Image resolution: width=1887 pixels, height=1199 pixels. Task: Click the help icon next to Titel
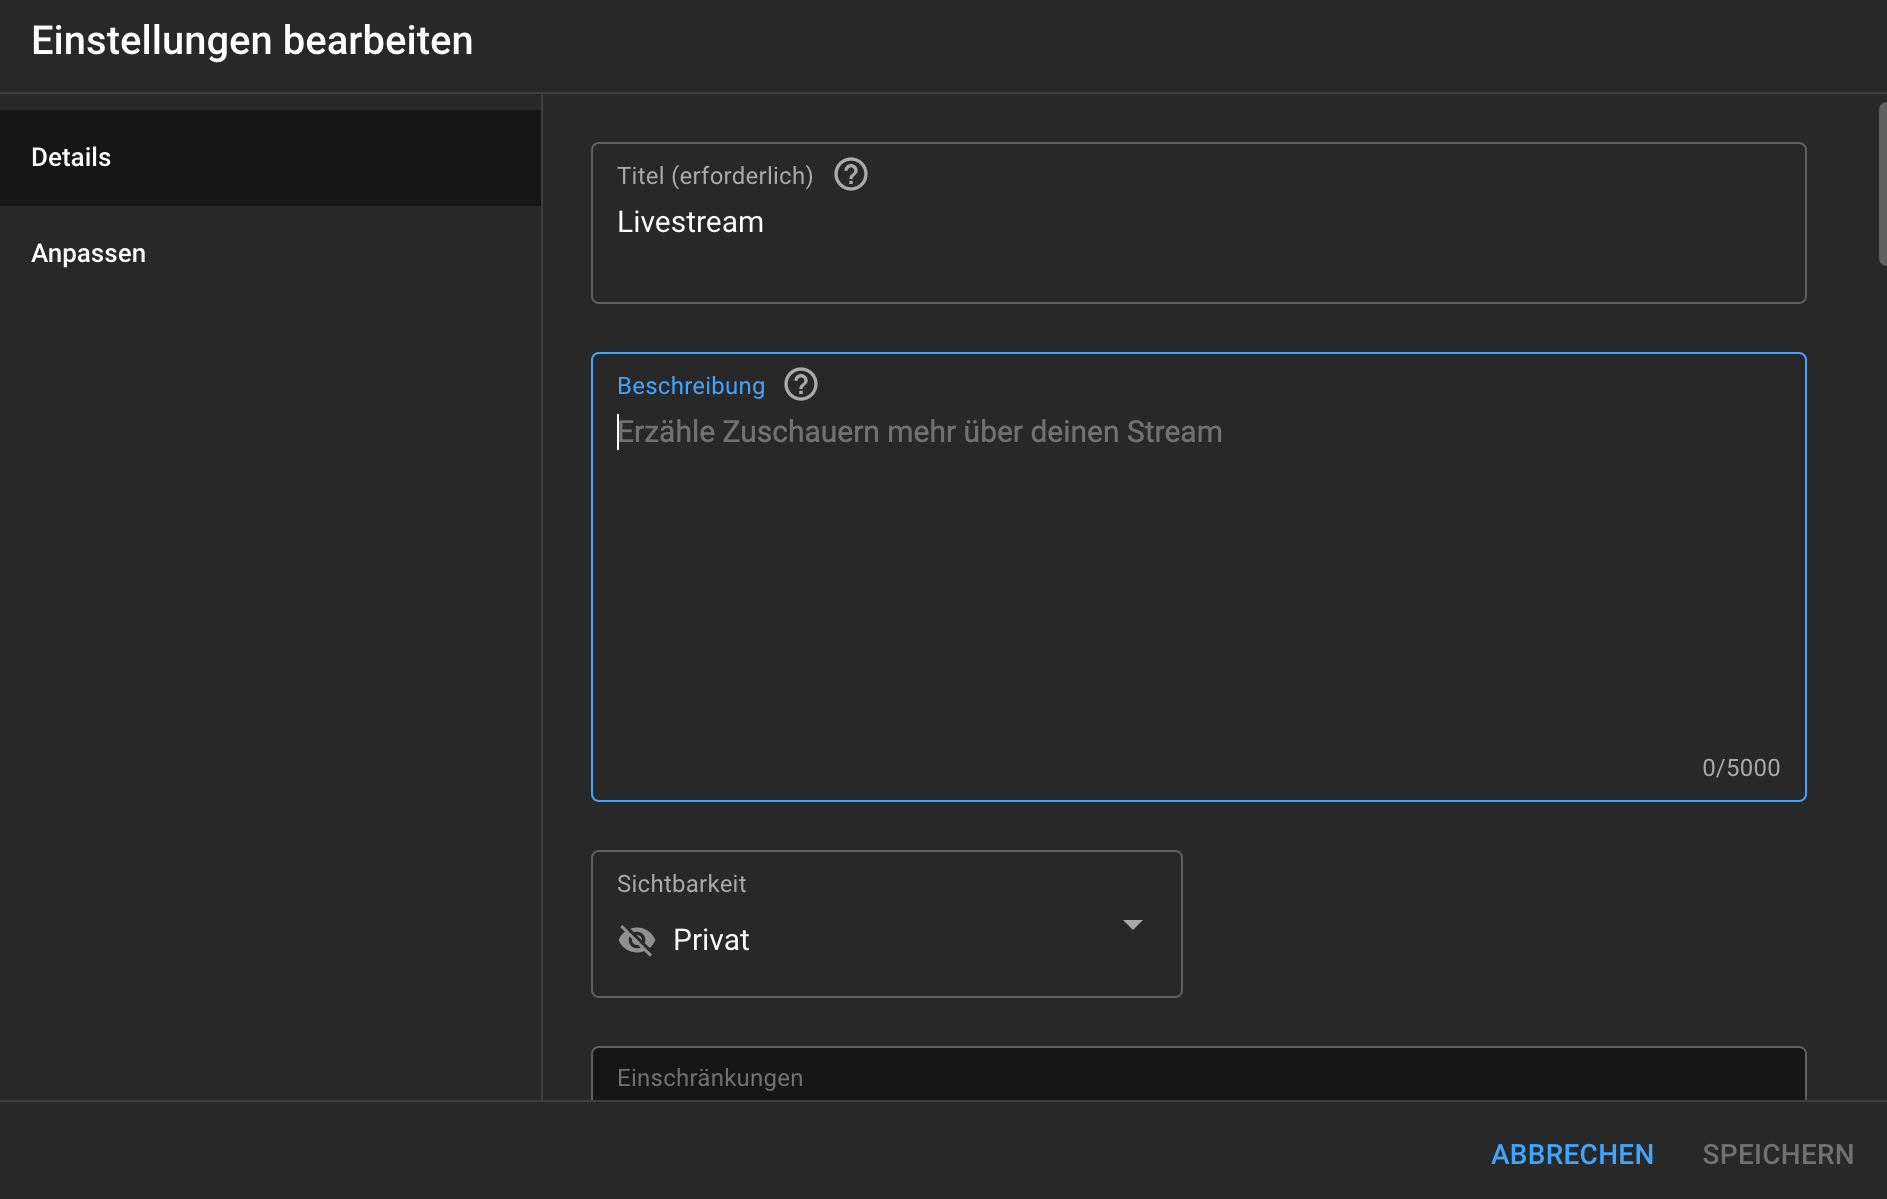(x=850, y=175)
